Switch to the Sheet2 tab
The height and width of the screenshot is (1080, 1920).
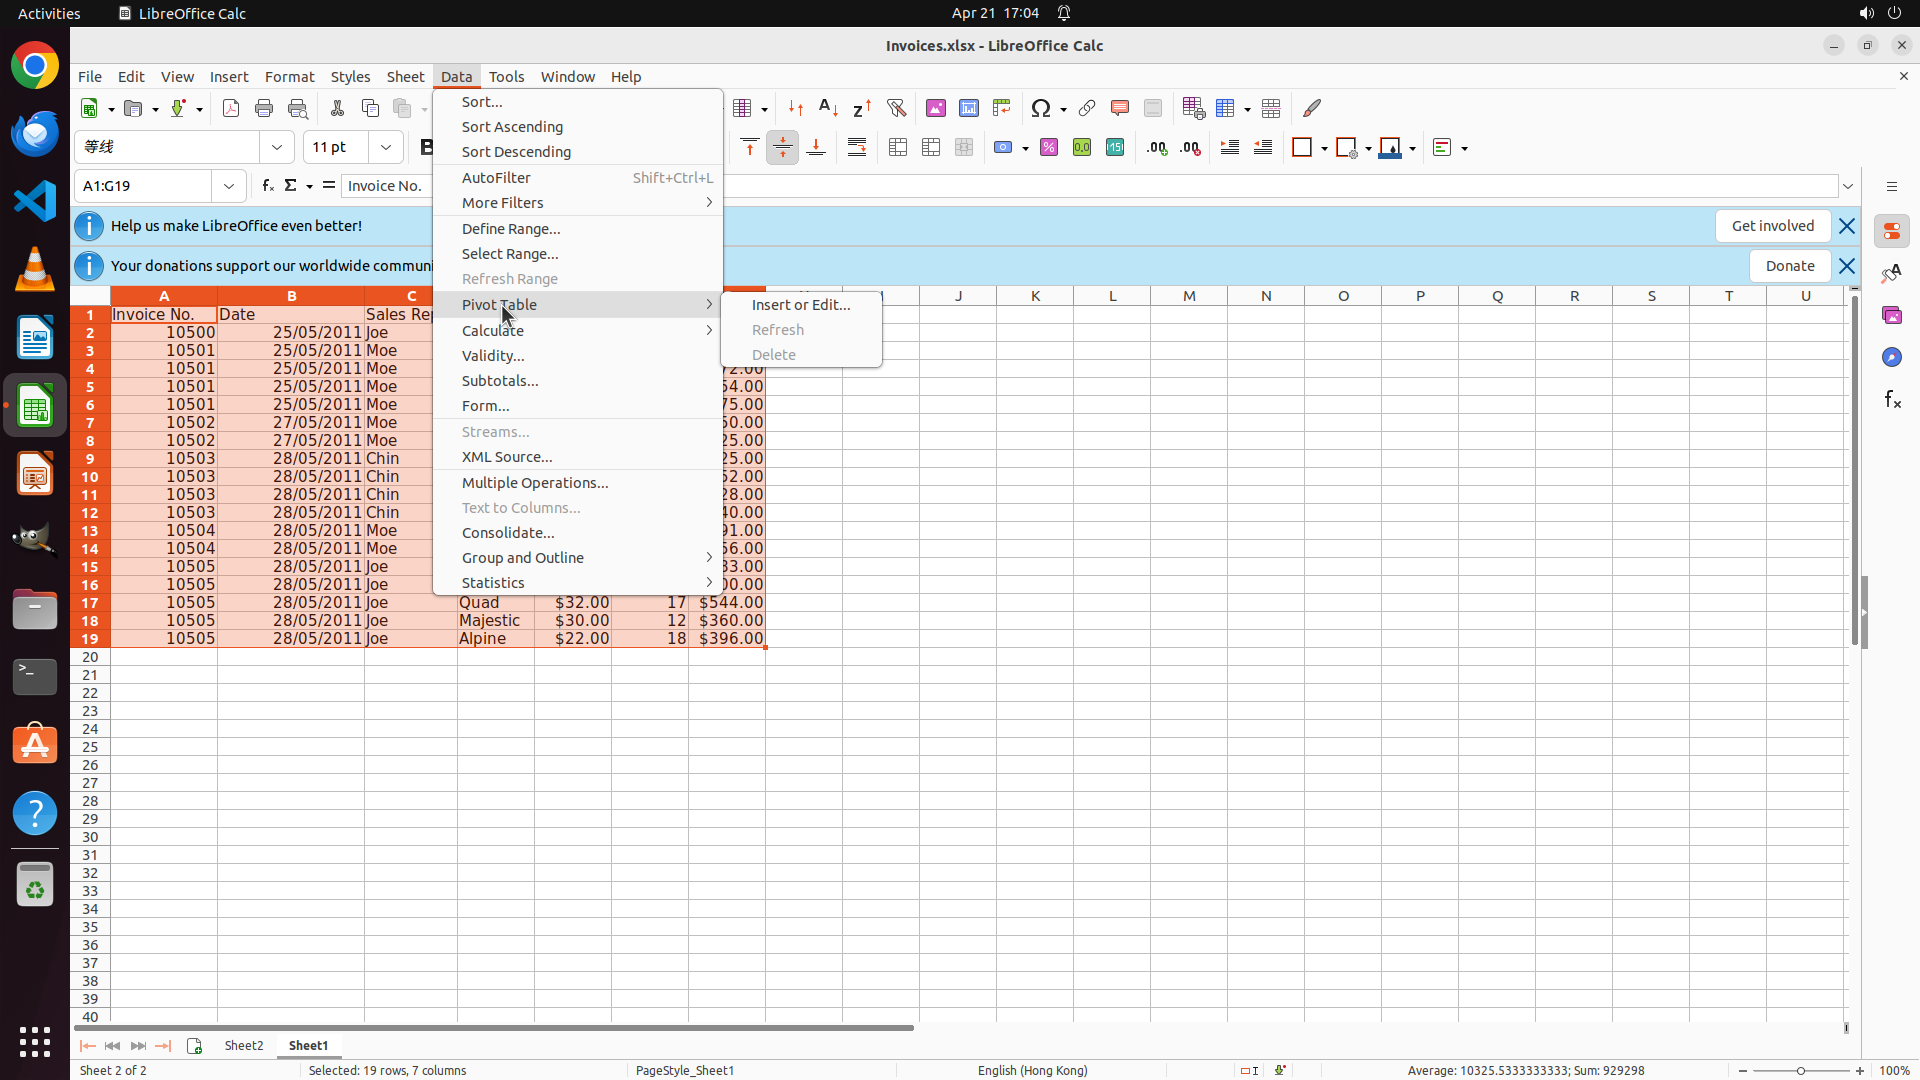coord(244,1046)
